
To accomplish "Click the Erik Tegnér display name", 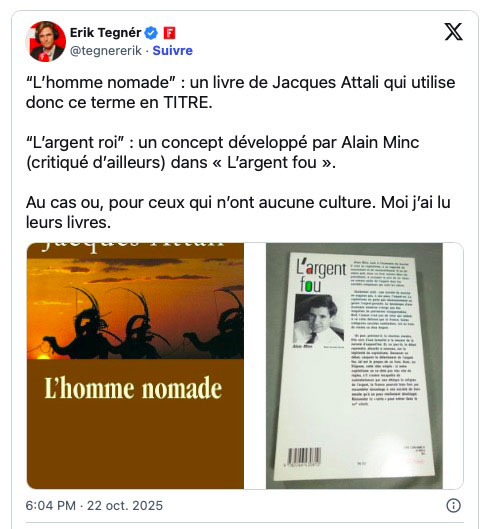I will [x=105, y=33].
